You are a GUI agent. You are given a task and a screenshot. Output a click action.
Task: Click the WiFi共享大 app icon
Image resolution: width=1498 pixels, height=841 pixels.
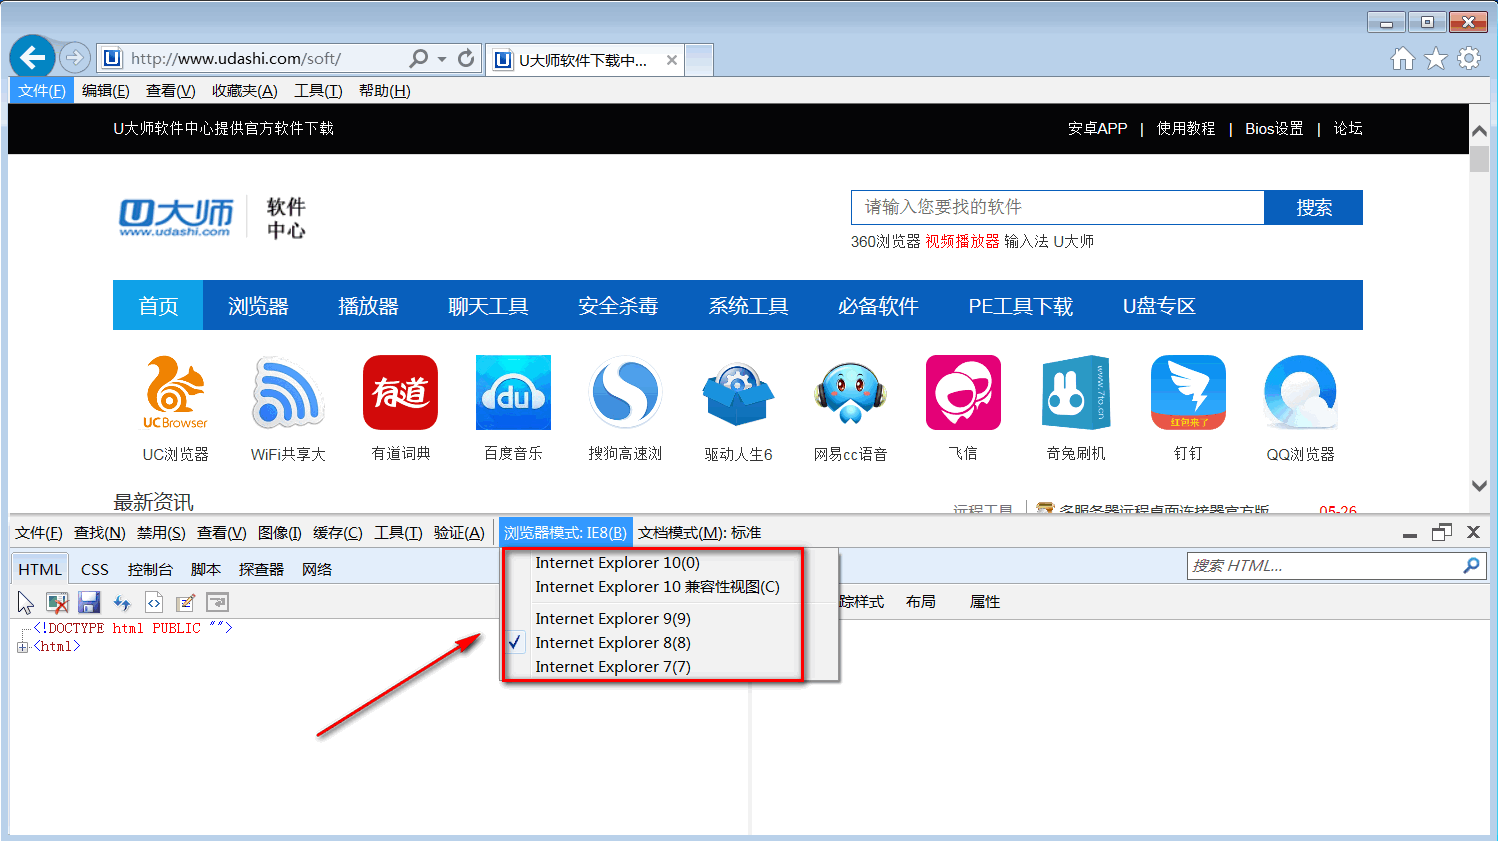coord(288,392)
